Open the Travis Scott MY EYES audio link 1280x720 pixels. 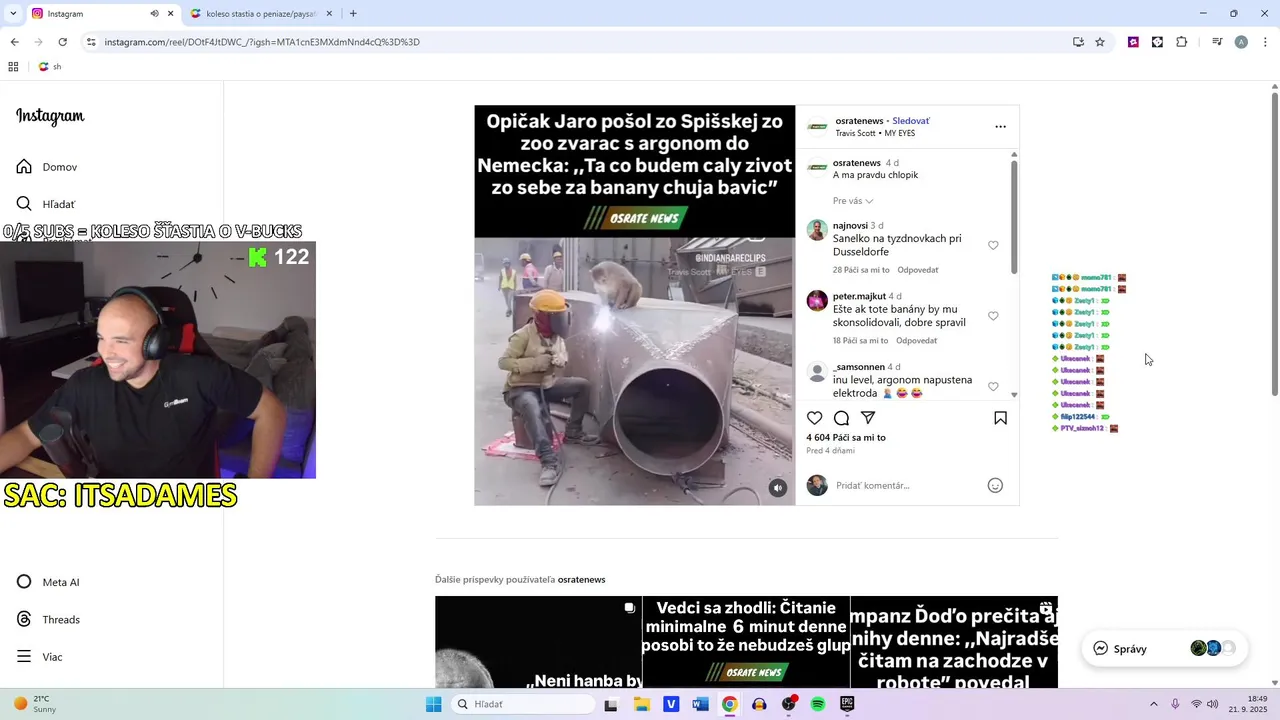tap(875, 134)
